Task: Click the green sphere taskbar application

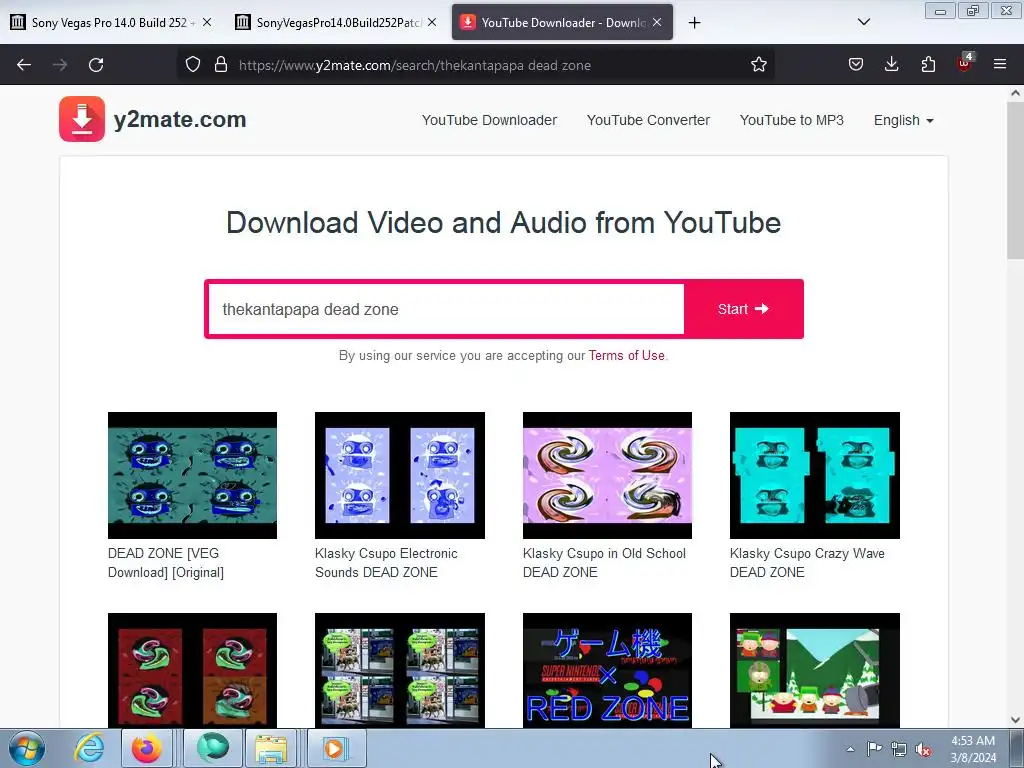Action: tap(213, 748)
